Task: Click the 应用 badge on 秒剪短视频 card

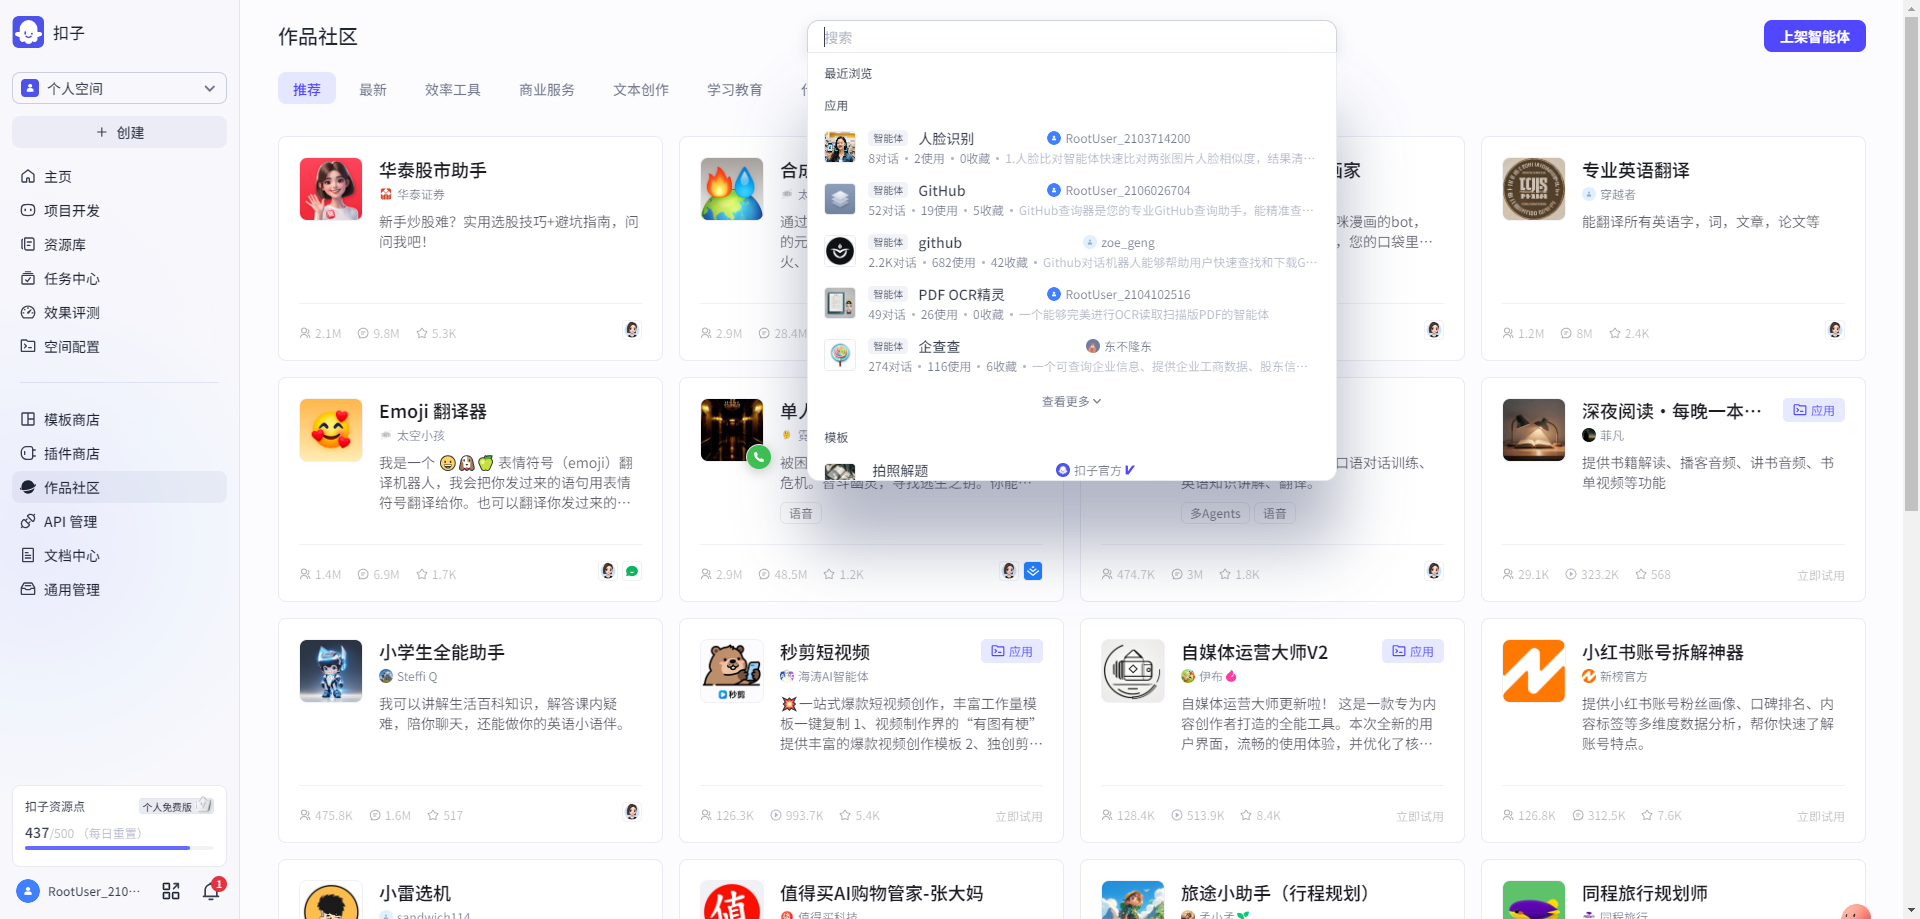Action: [x=1012, y=651]
